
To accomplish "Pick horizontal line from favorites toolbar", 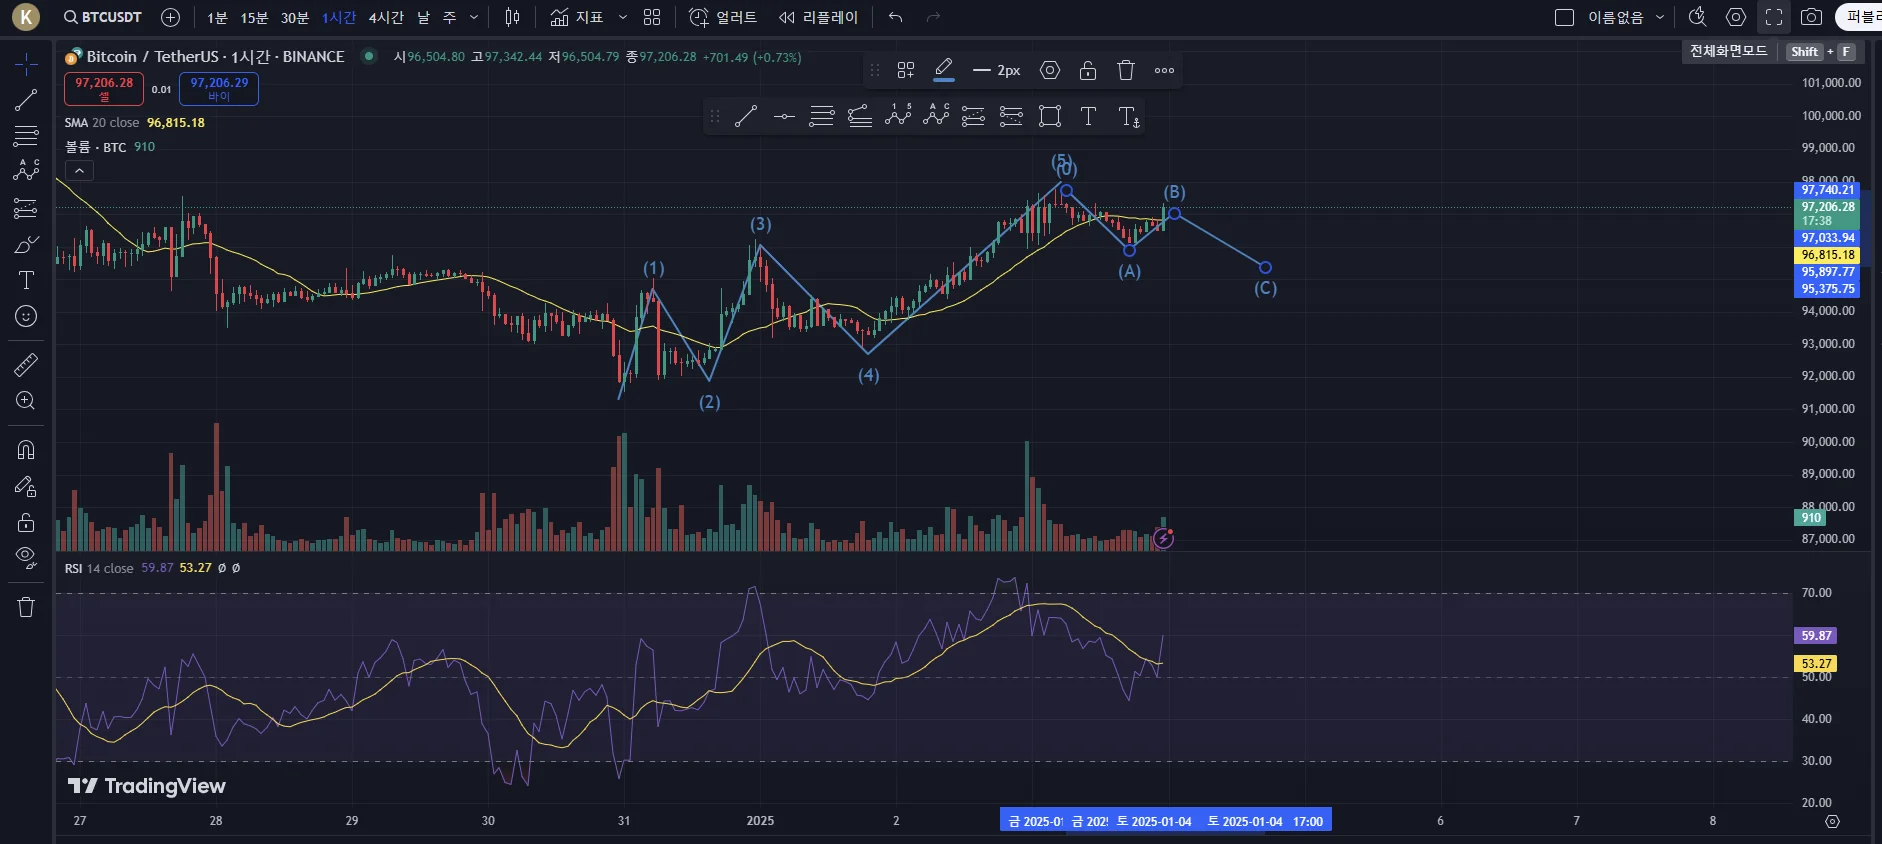I will pyautogui.click(x=784, y=117).
